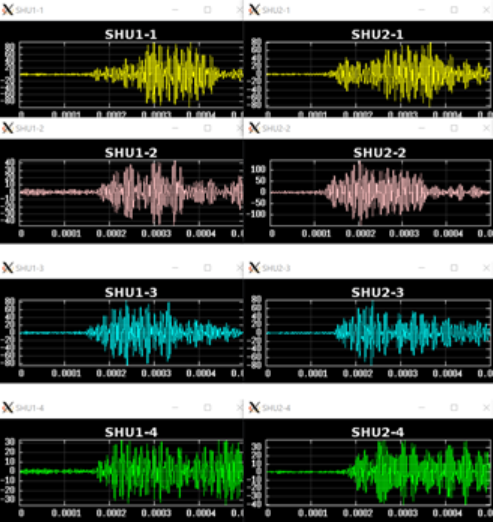The width and height of the screenshot is (493, 529).
Task: Click the bold SHU2-1 plot heading
Action: 377,34
